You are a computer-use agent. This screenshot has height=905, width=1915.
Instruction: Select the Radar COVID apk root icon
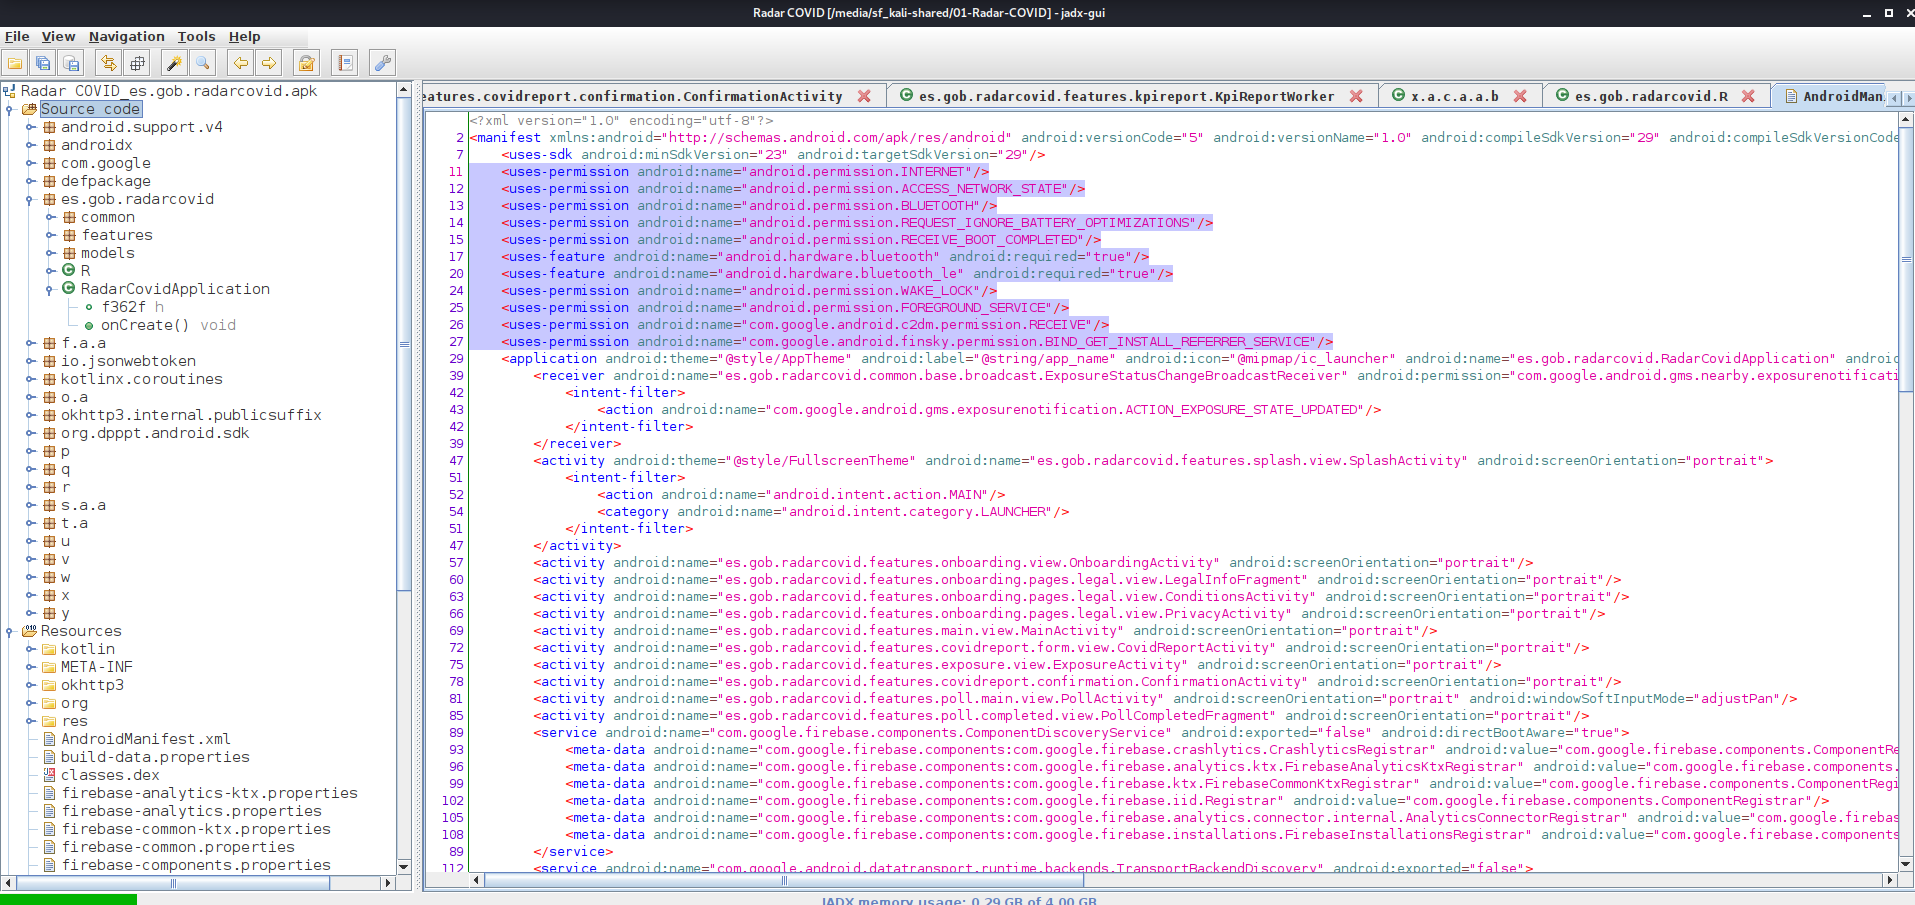9,91
